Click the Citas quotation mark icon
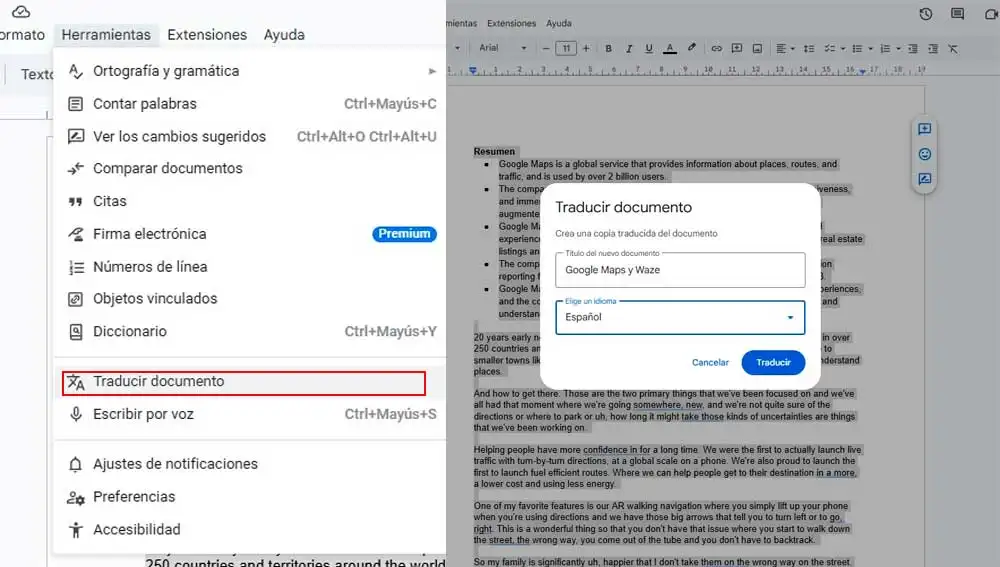Viewport: 1000px width, 567px height. (75, 202)
